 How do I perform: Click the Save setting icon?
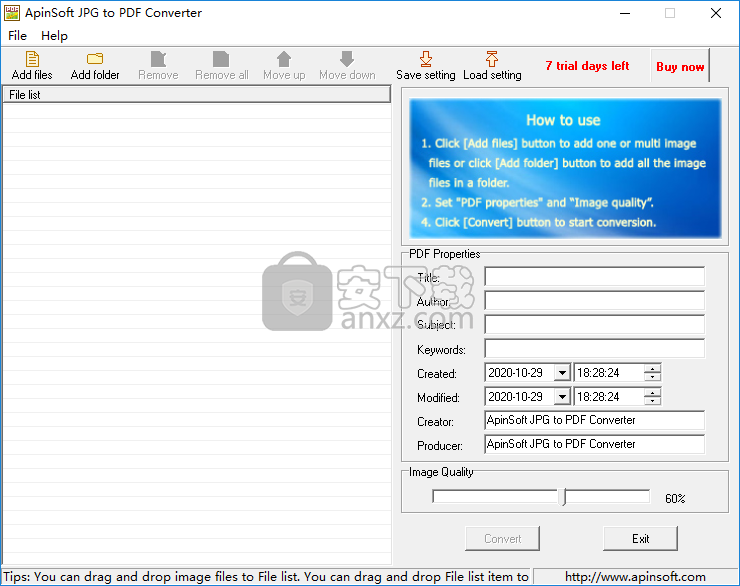pyautogui.click(x=426, y=59)
